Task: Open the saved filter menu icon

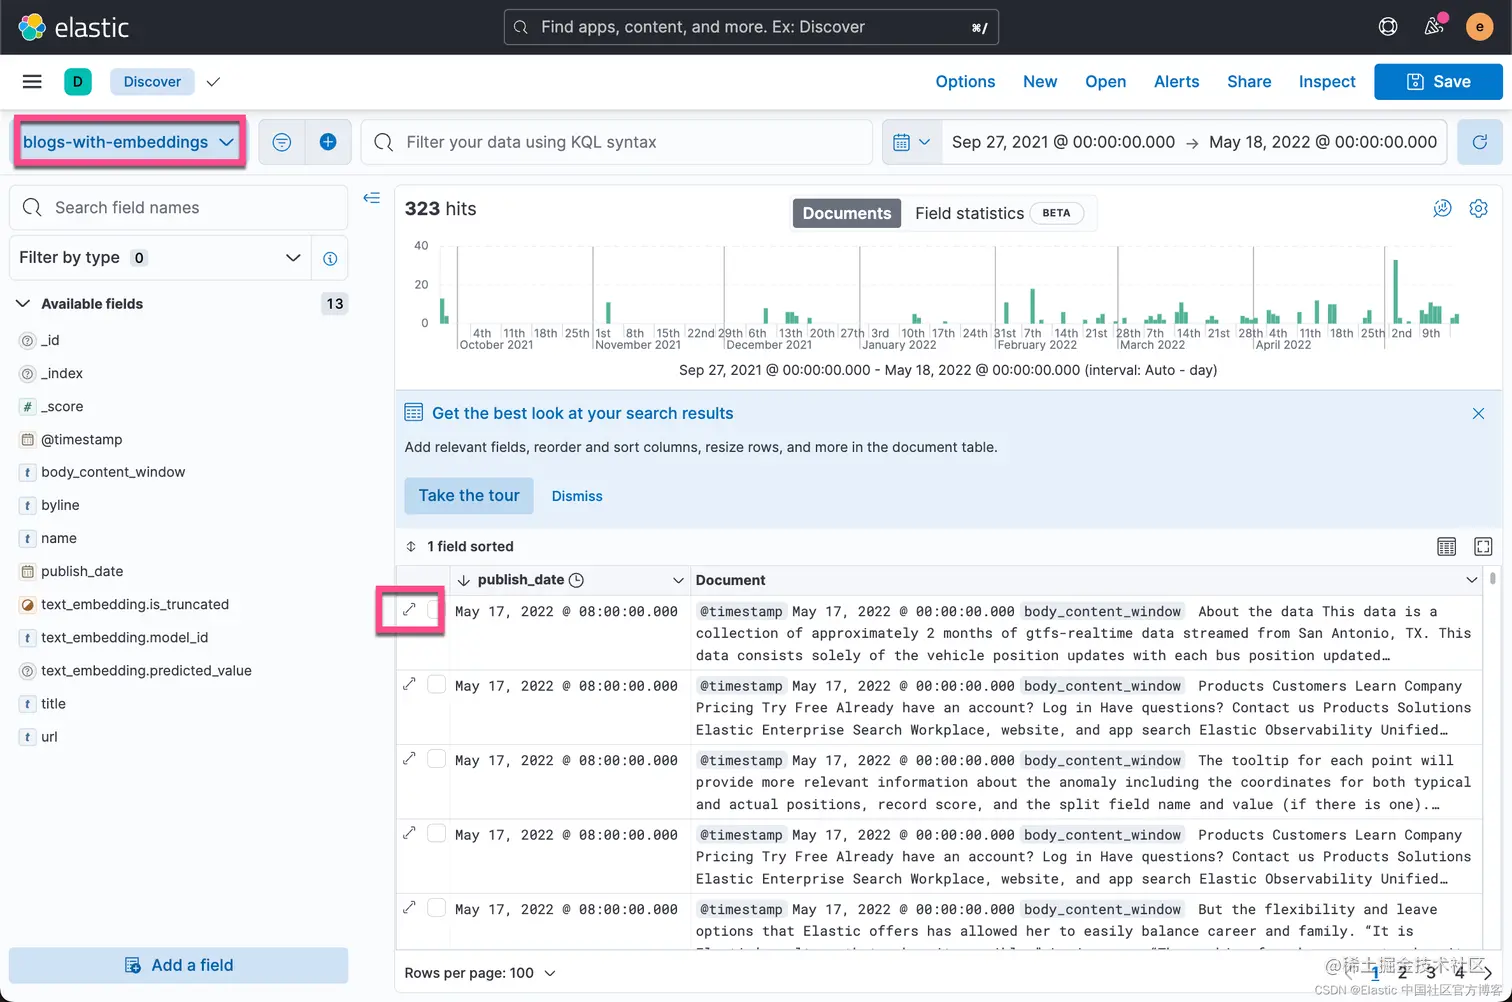Action: pyautogui.click(x=282, y=142)
